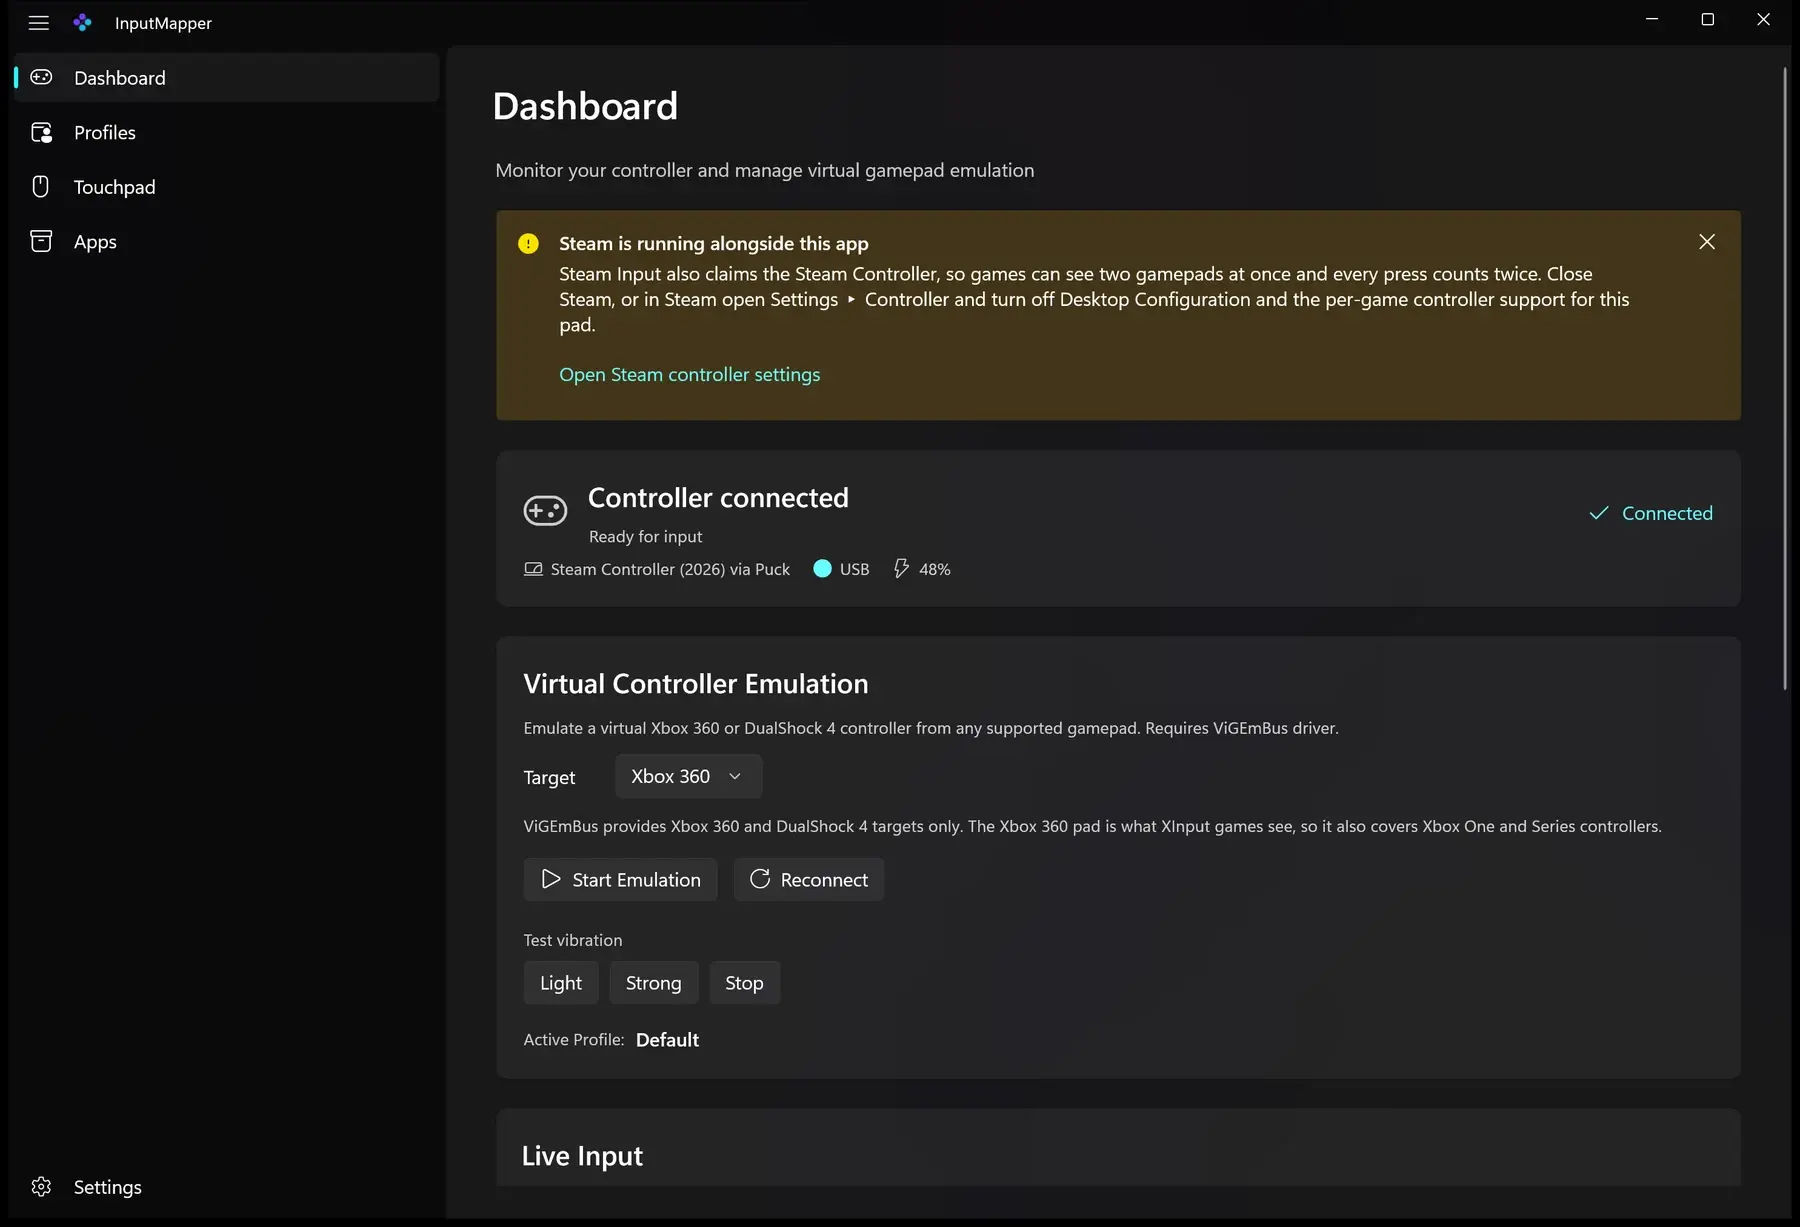Switch to the Touchpad page
This screenshot has height=1227, width=1800.
coord(227,187)
